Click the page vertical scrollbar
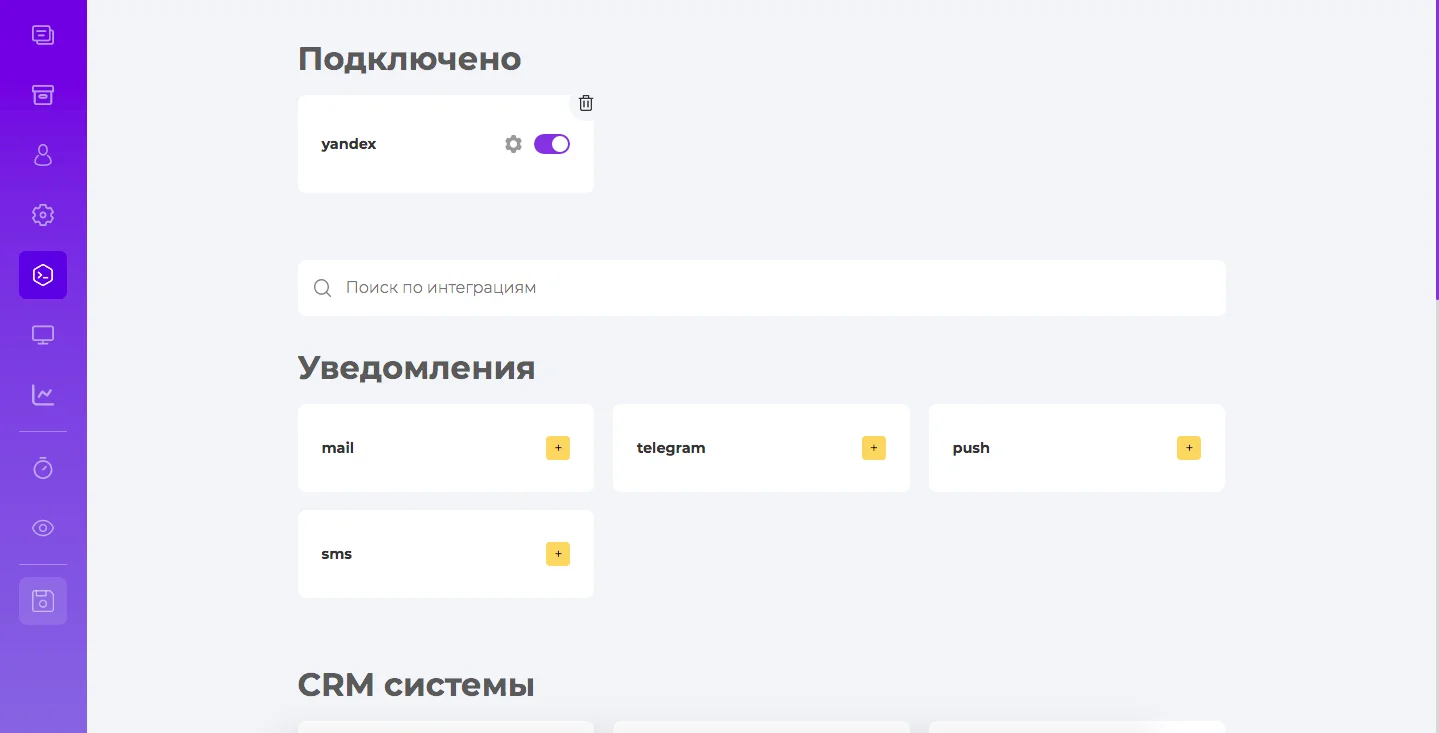Image resolution: width=1439 pixels, height=733 pixels. coord(1436,150)
